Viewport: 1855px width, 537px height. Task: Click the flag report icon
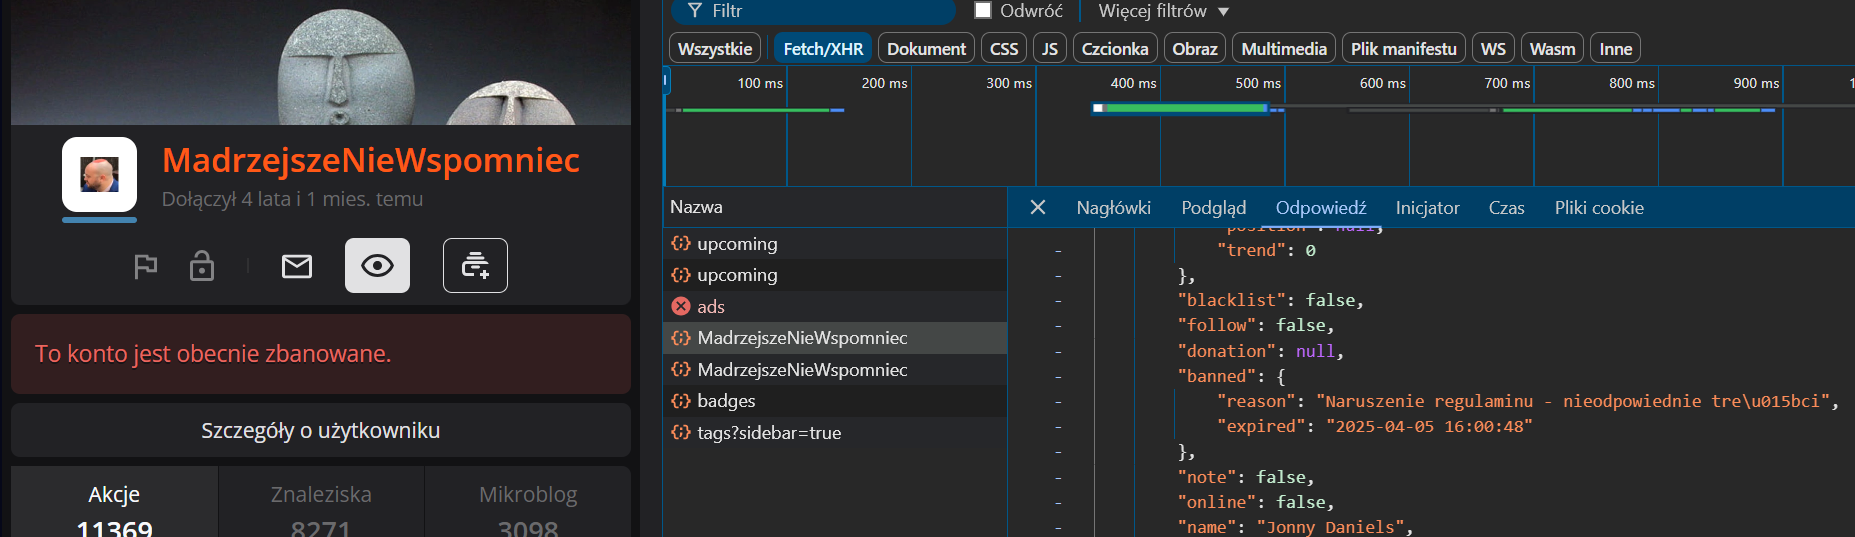click(146, 266)
